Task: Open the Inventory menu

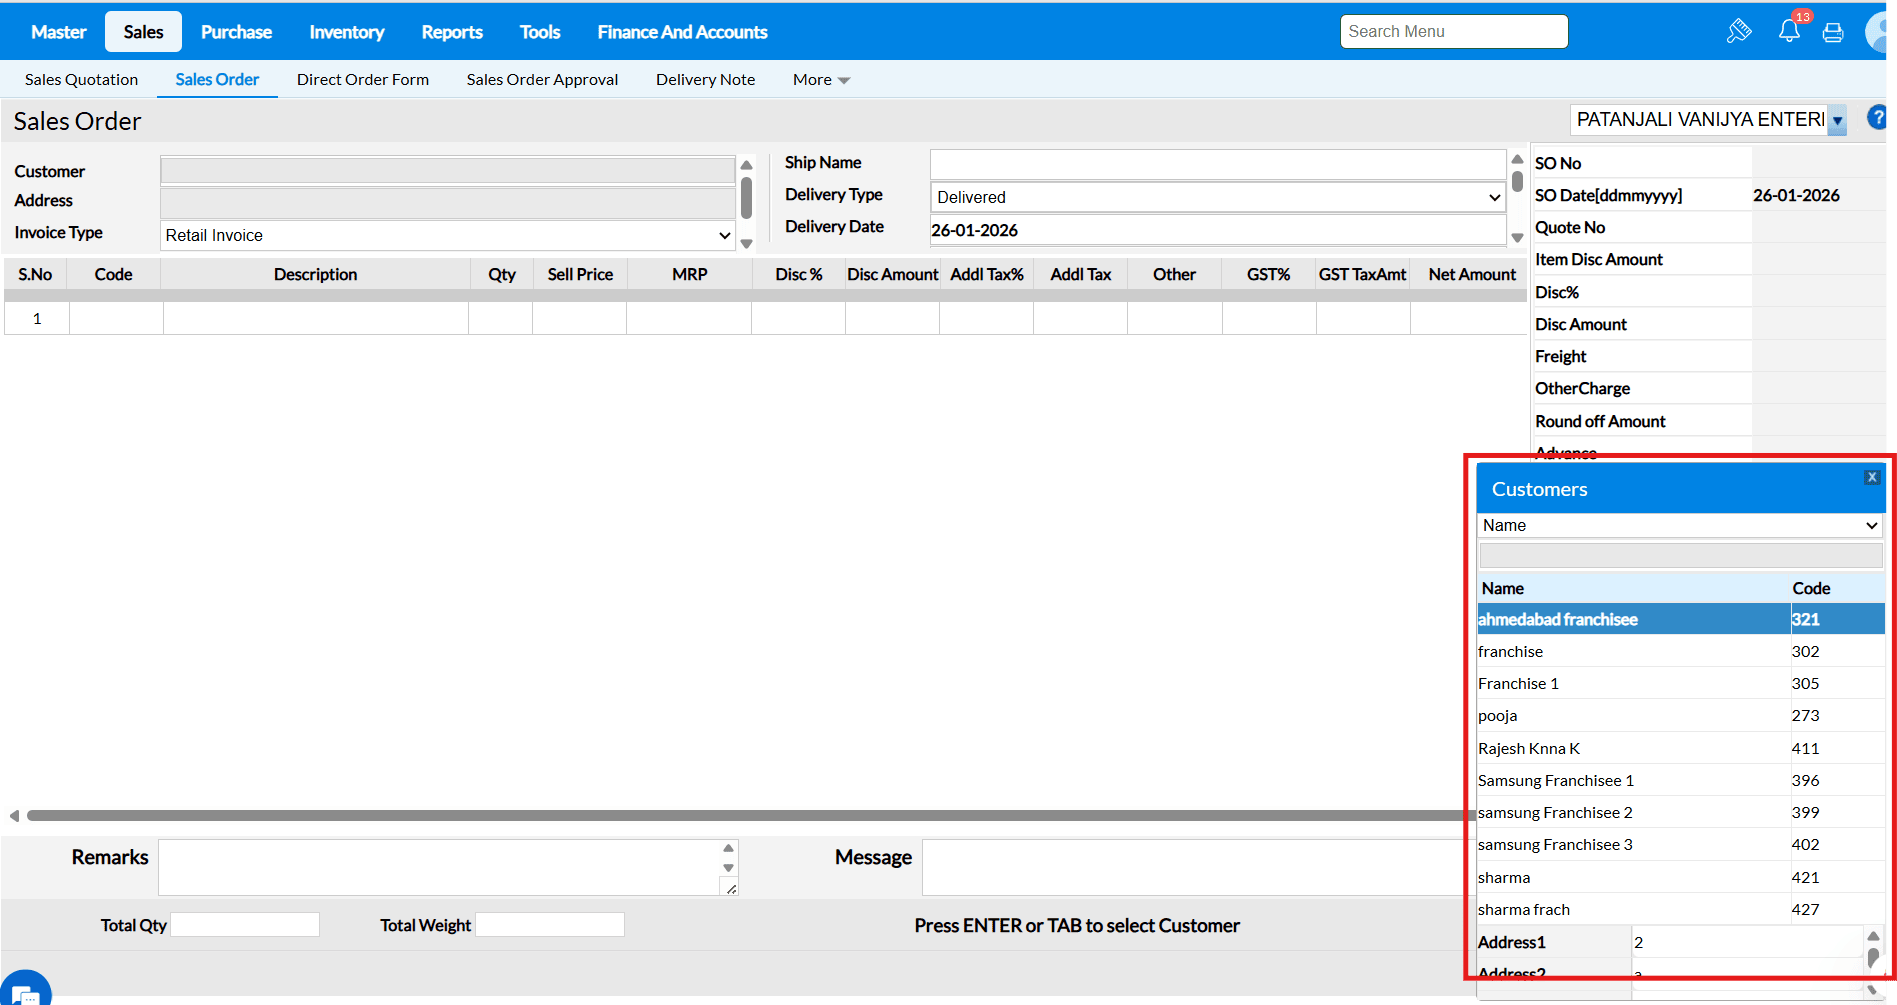Action: click(x=347, y=32)
